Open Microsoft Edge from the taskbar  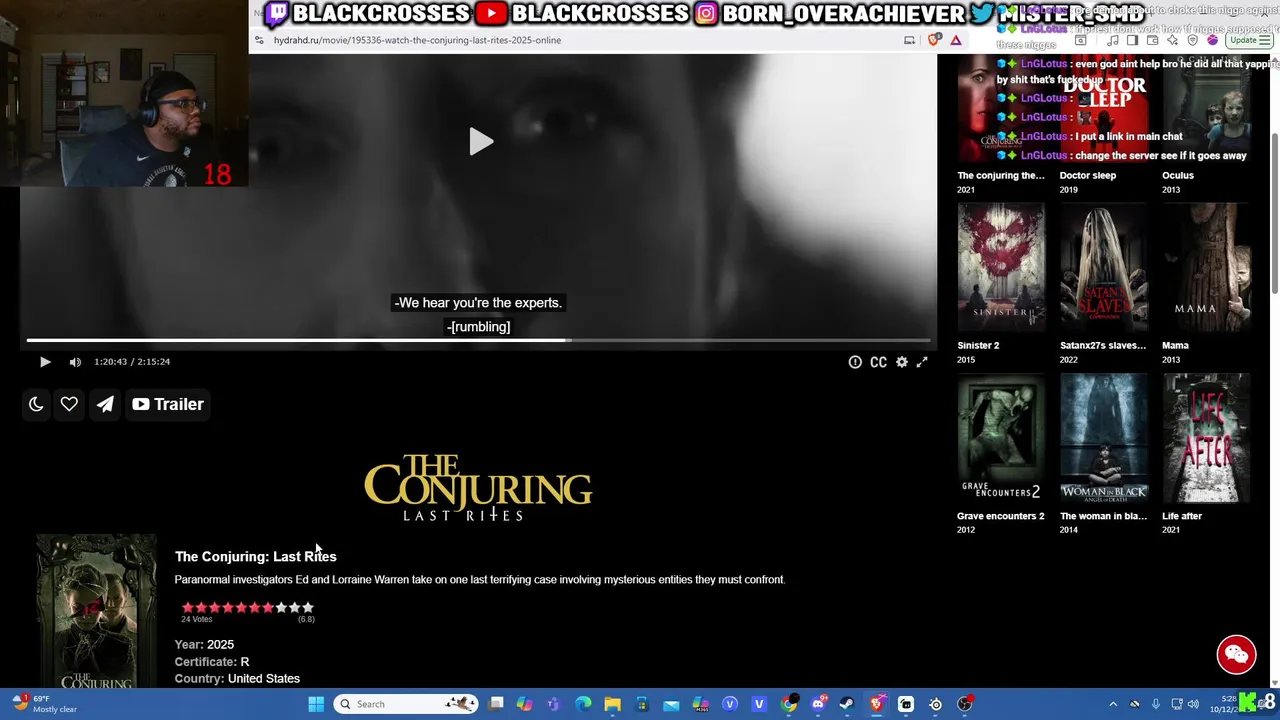[583, 704]
